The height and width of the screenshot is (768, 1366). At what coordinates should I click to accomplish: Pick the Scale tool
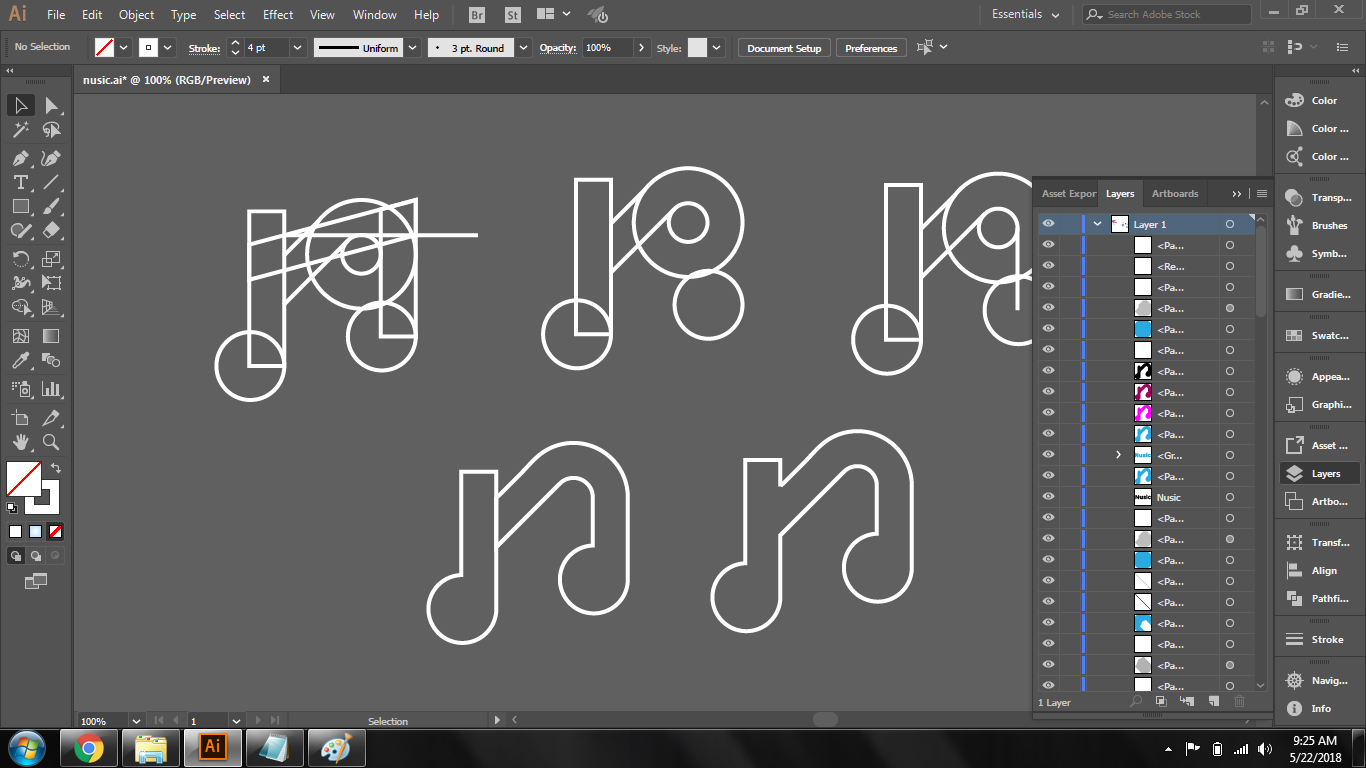[51, 259]
